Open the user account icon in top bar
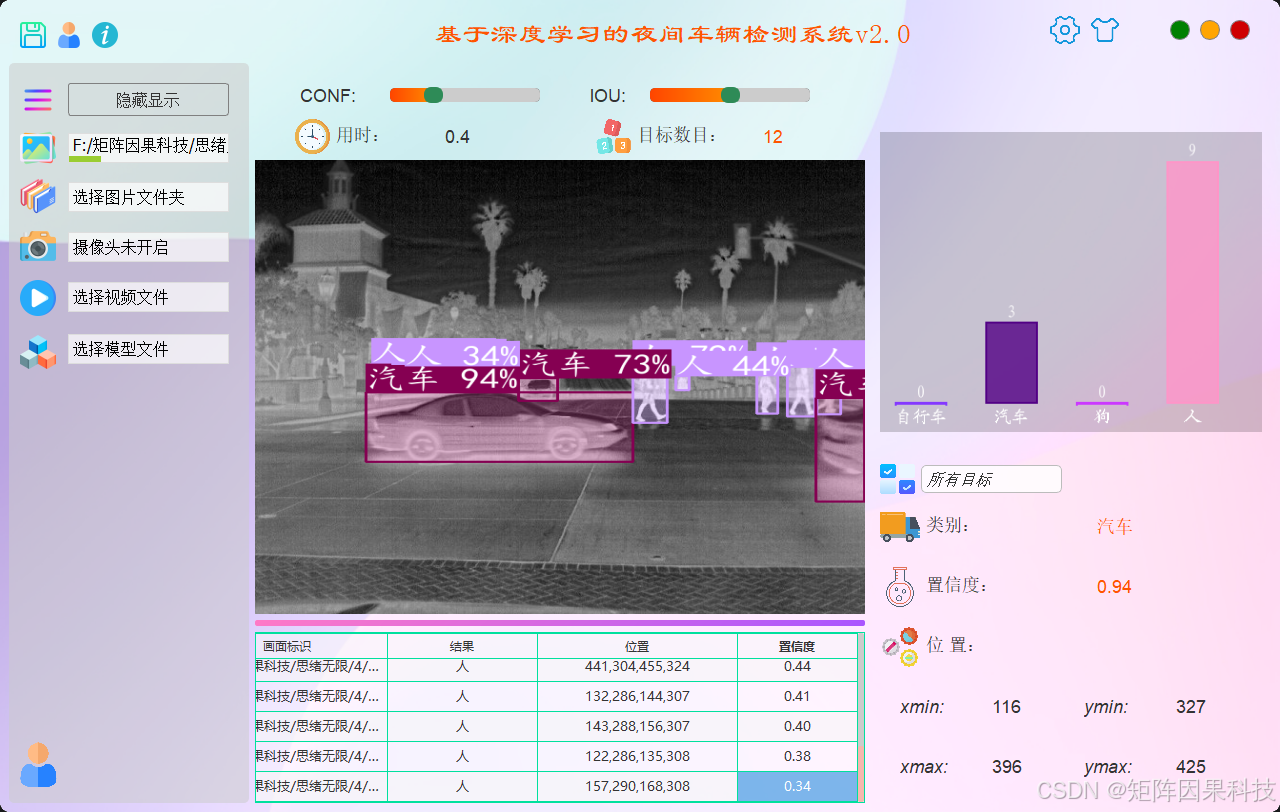This screenshot has width=1280, height=812. coord(69,35)
